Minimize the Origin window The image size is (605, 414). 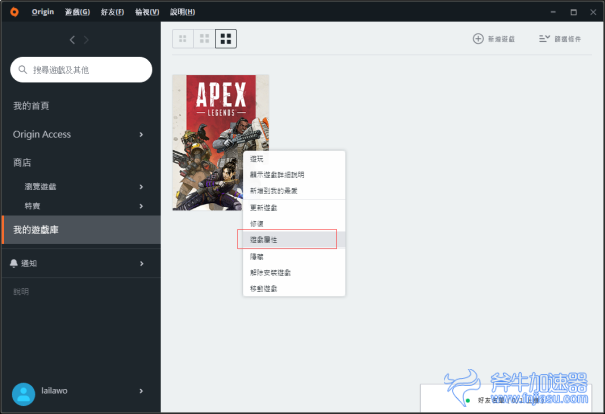[553, 12]
